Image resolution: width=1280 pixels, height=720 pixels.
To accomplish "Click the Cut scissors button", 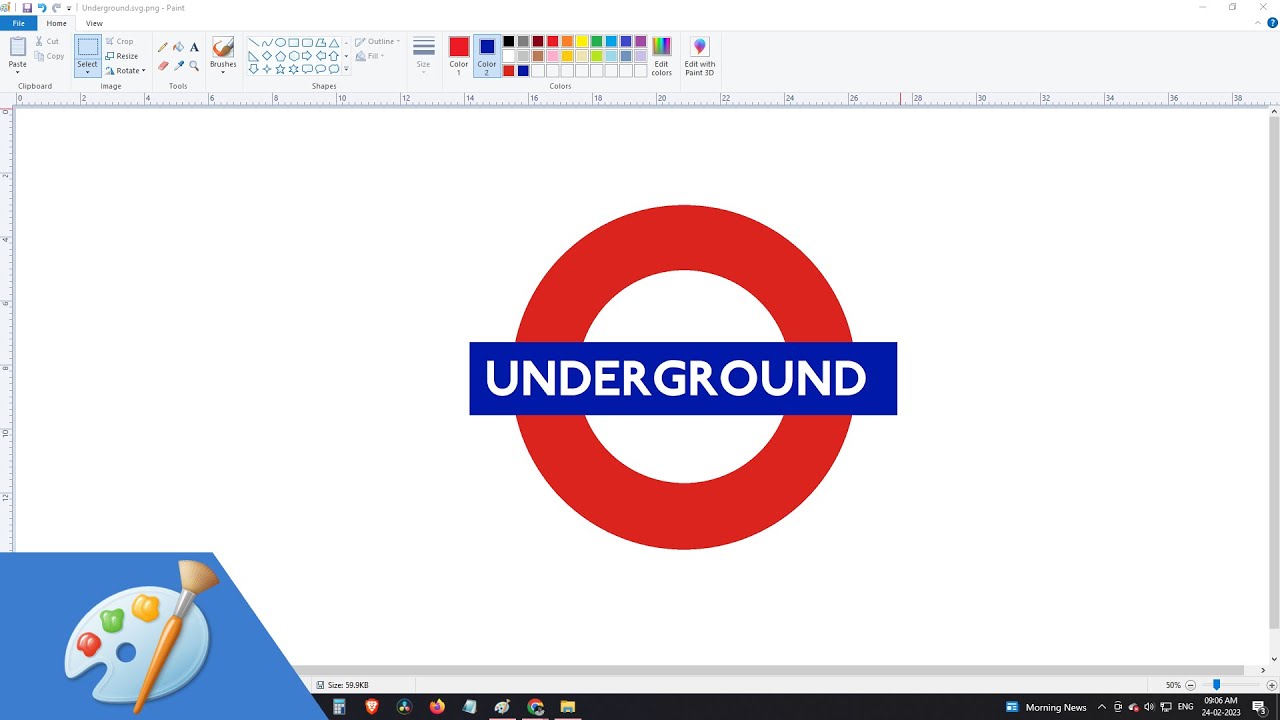I will 47,41.
